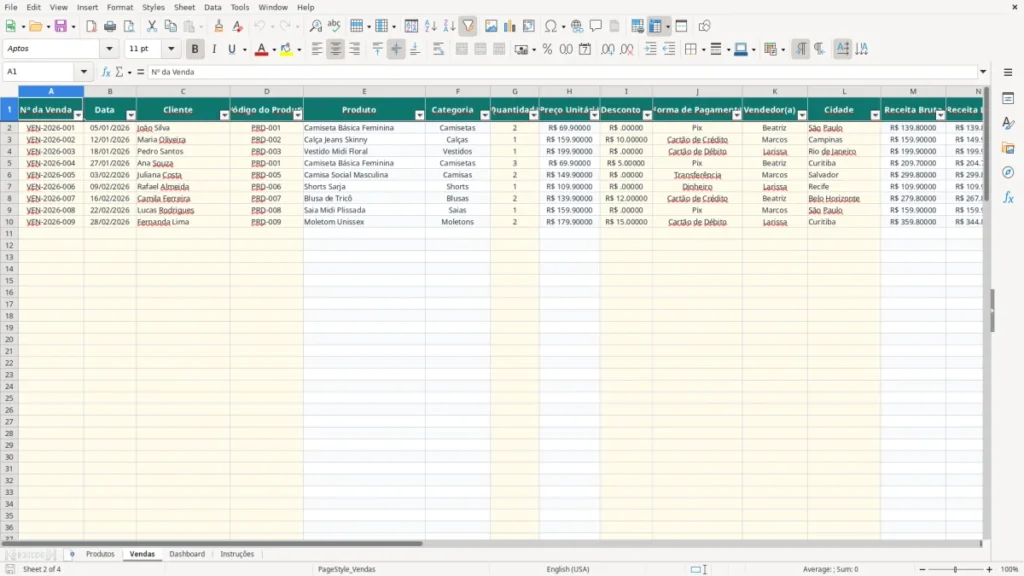Open the Cidade column filter dropdown

tap(875, 115)
